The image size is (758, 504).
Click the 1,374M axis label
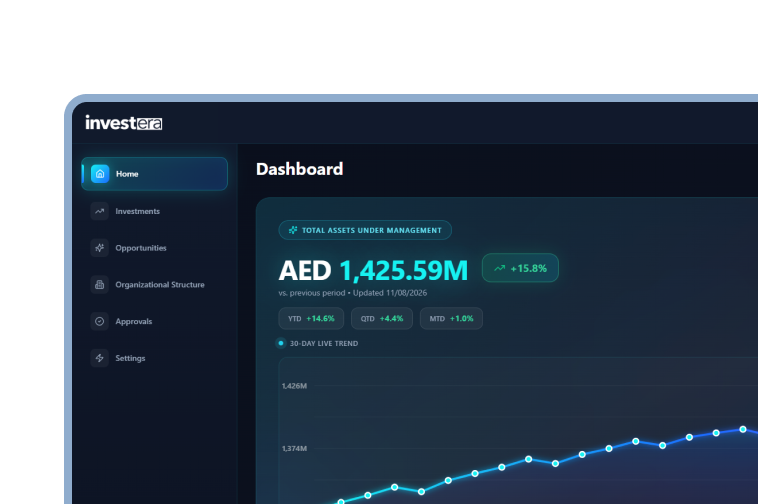(294, 448)
